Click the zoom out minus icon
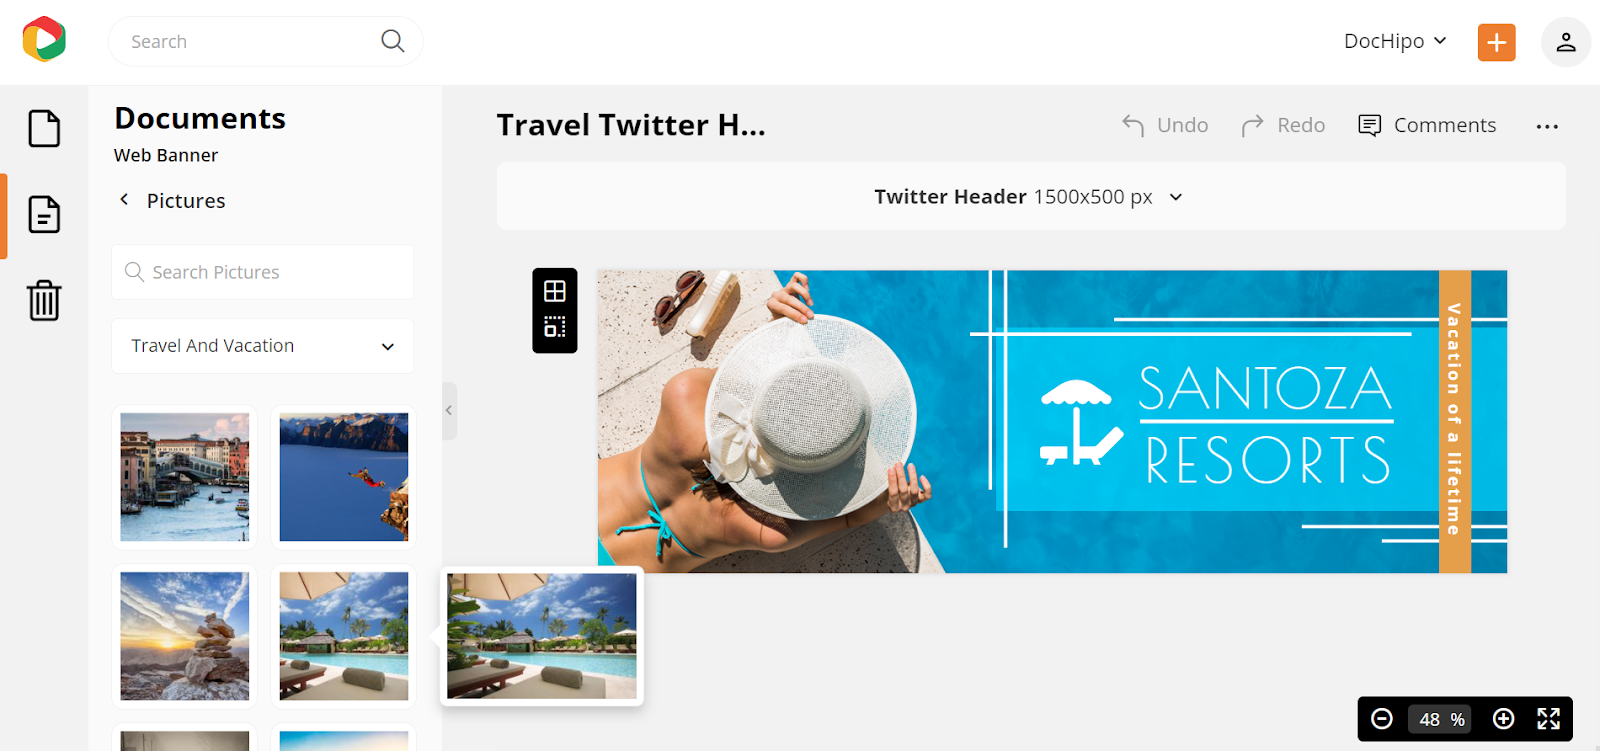 (x=1382, y=719)
